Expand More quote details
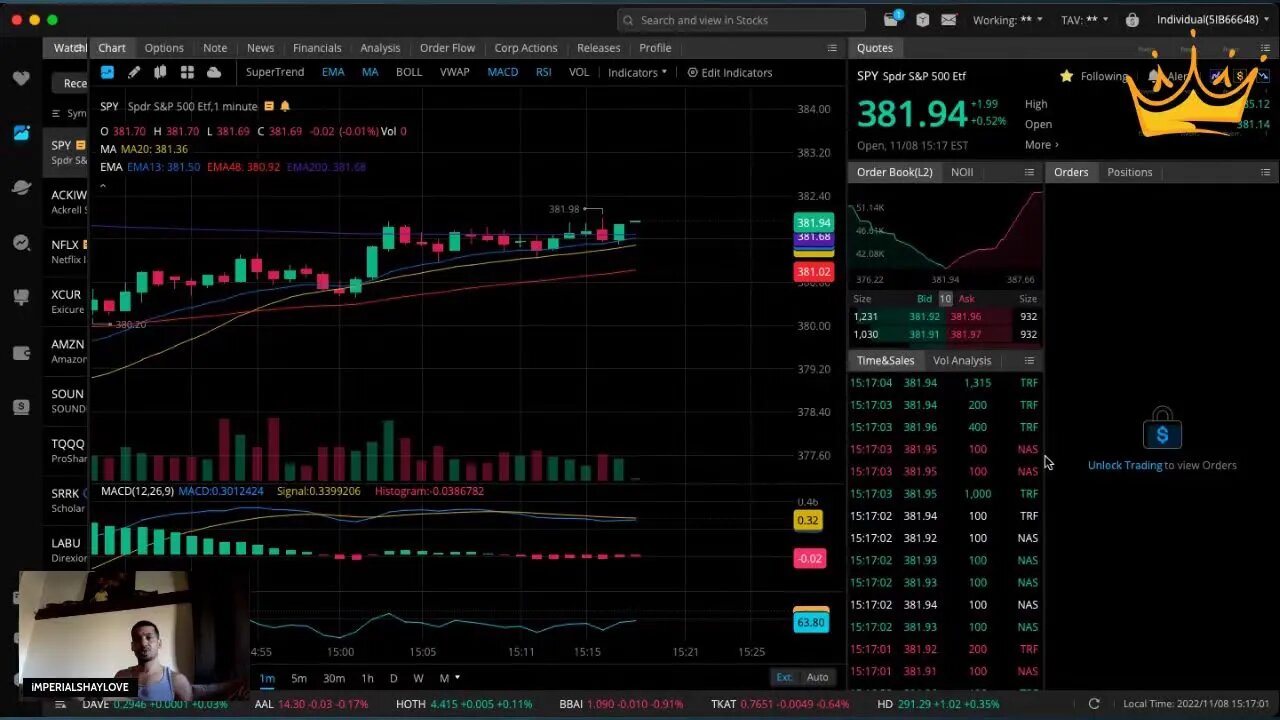The height and width of the screenshot is (720, 1280). [x=1041, y=145]
